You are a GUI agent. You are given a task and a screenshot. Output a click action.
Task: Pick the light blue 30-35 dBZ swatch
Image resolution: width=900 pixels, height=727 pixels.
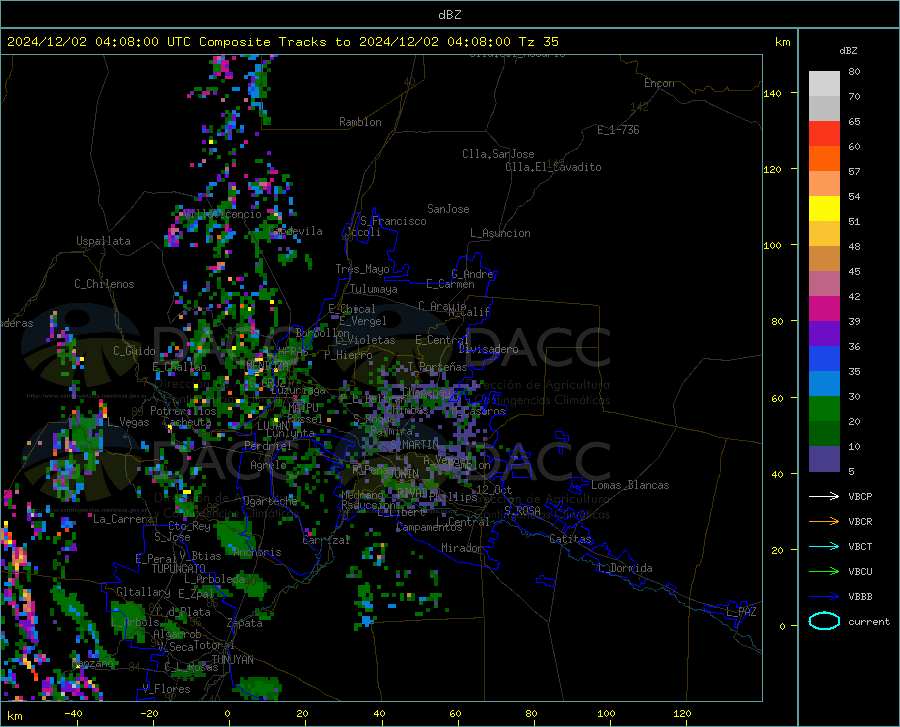pyautogui.click(x=824, y=384)
